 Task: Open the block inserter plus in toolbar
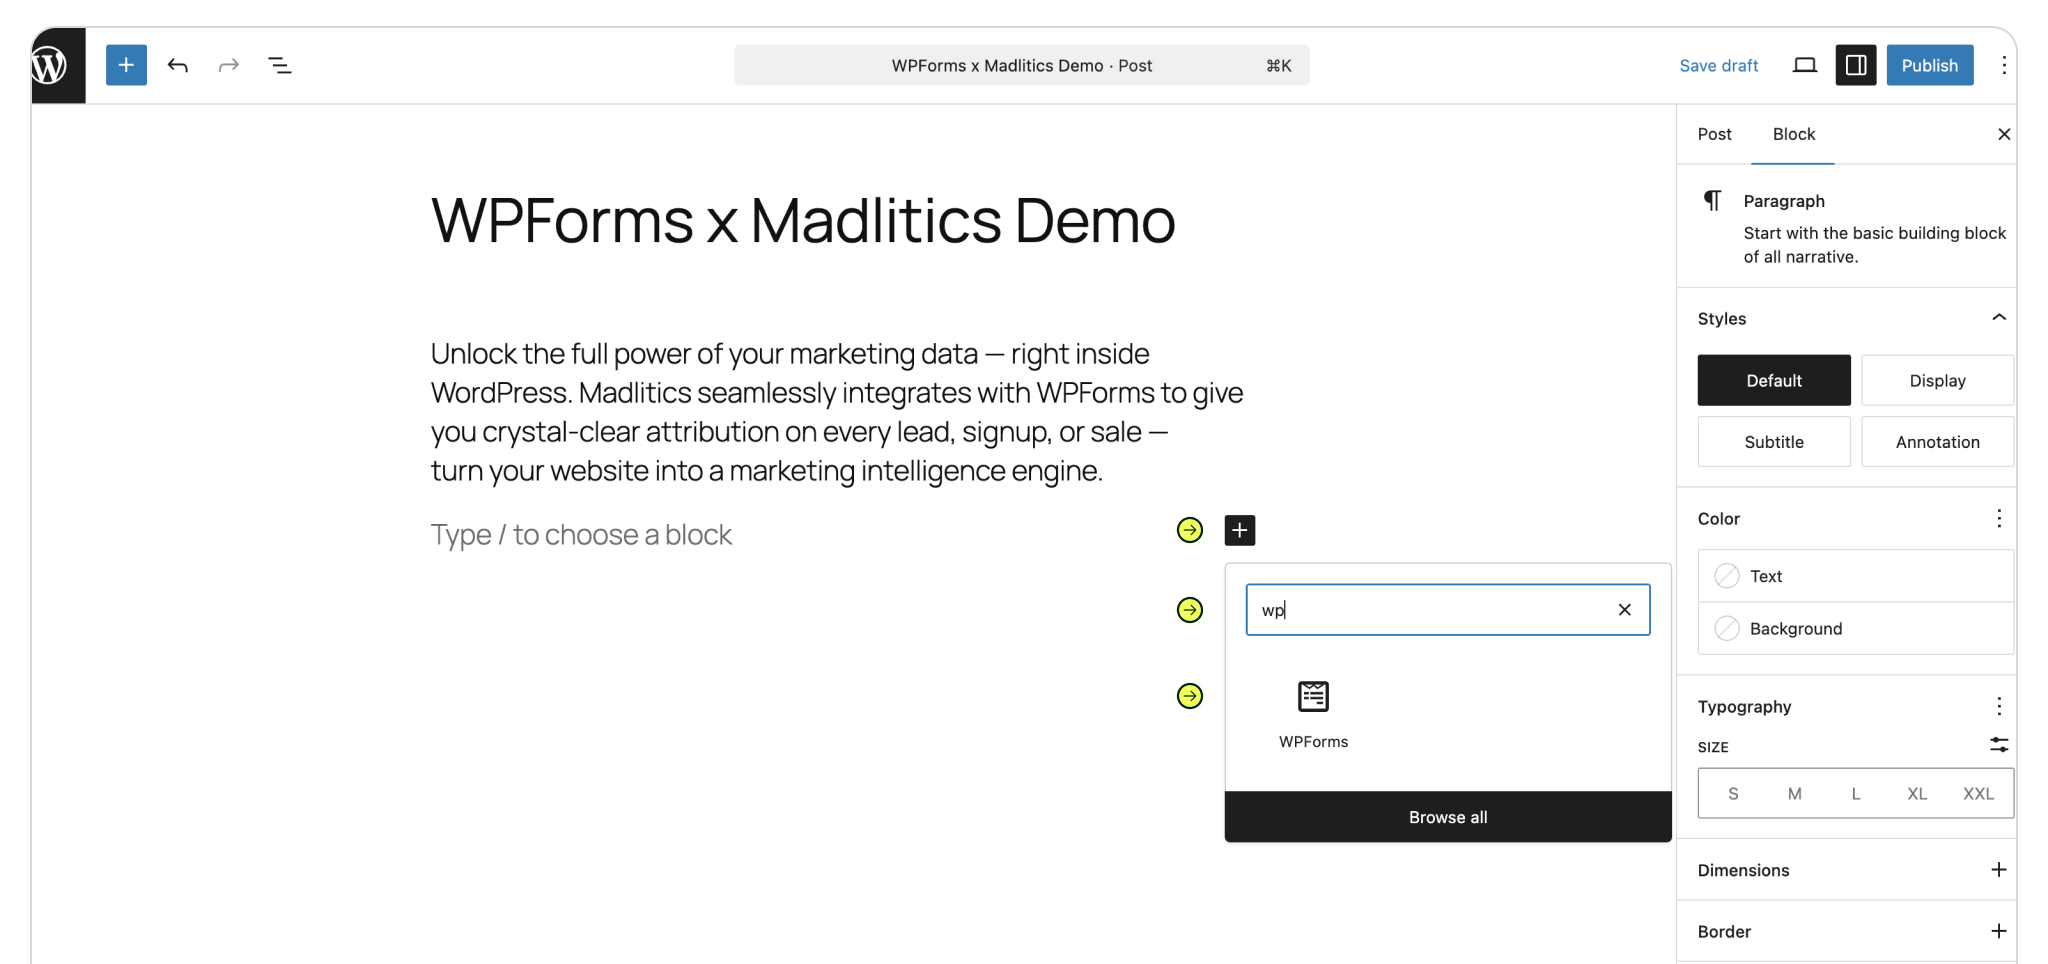126,65
